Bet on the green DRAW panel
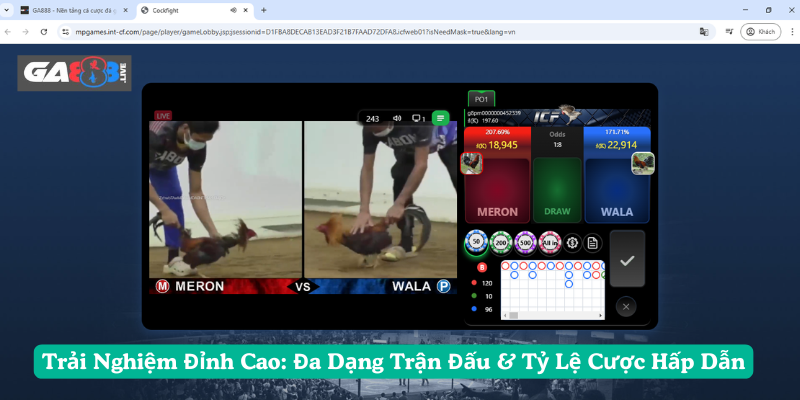 (x=557, y=190)
